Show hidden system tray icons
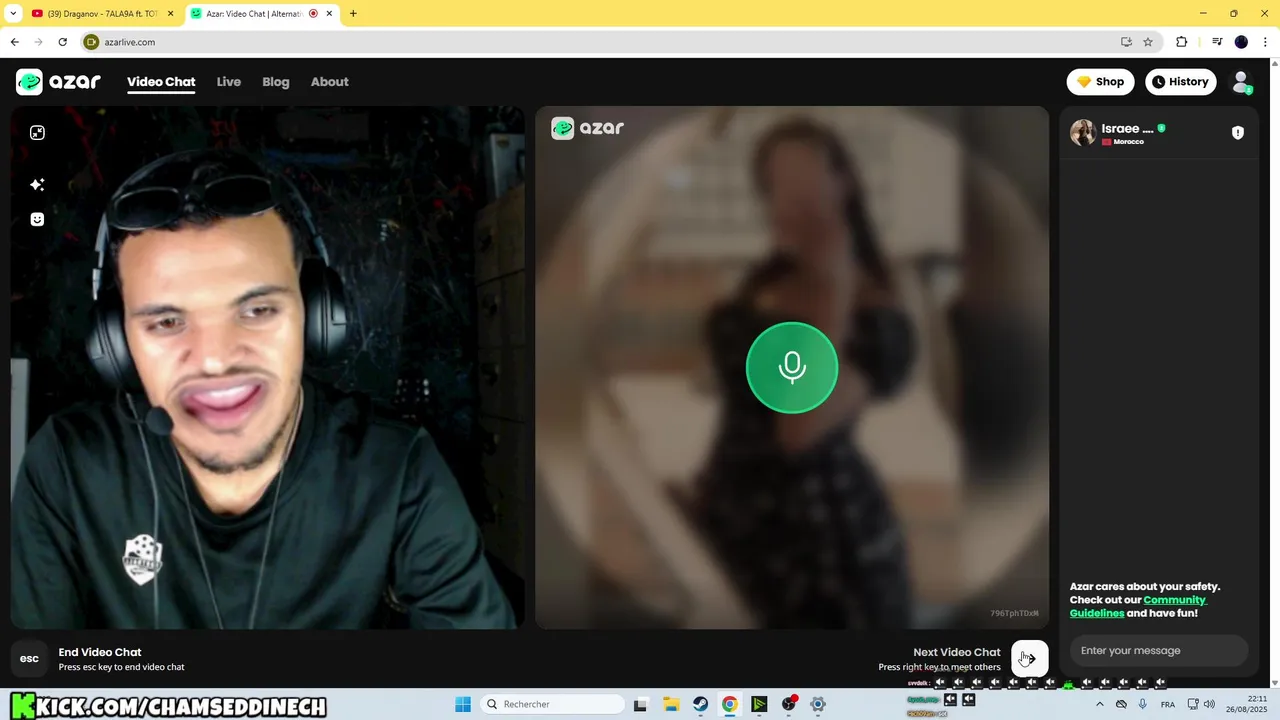The image size is (1280, 720). [x=1100, y=704]
